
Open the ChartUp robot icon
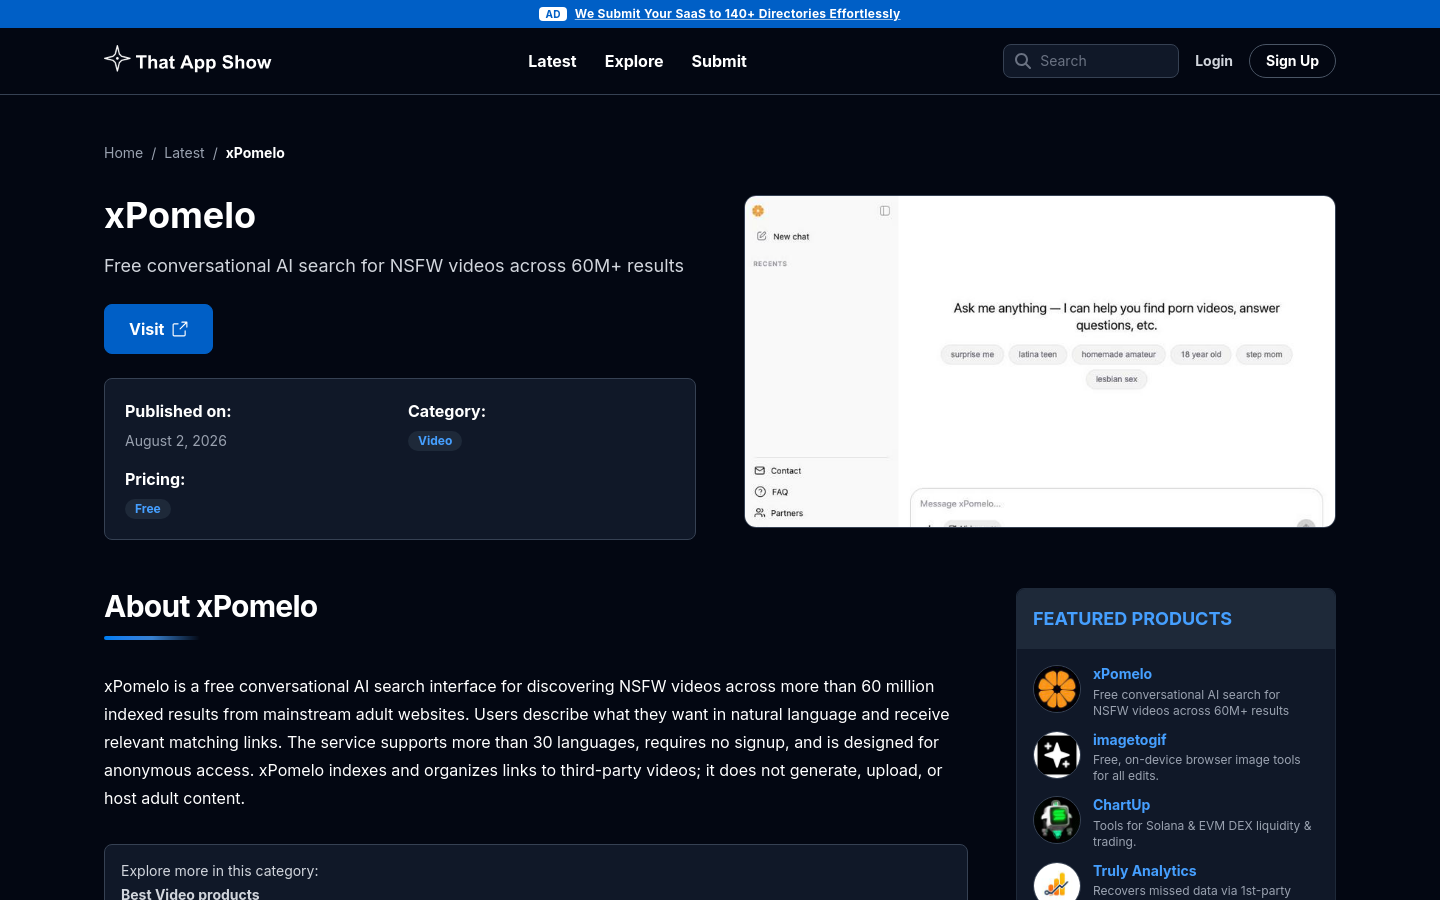[x=1057, y=820]
